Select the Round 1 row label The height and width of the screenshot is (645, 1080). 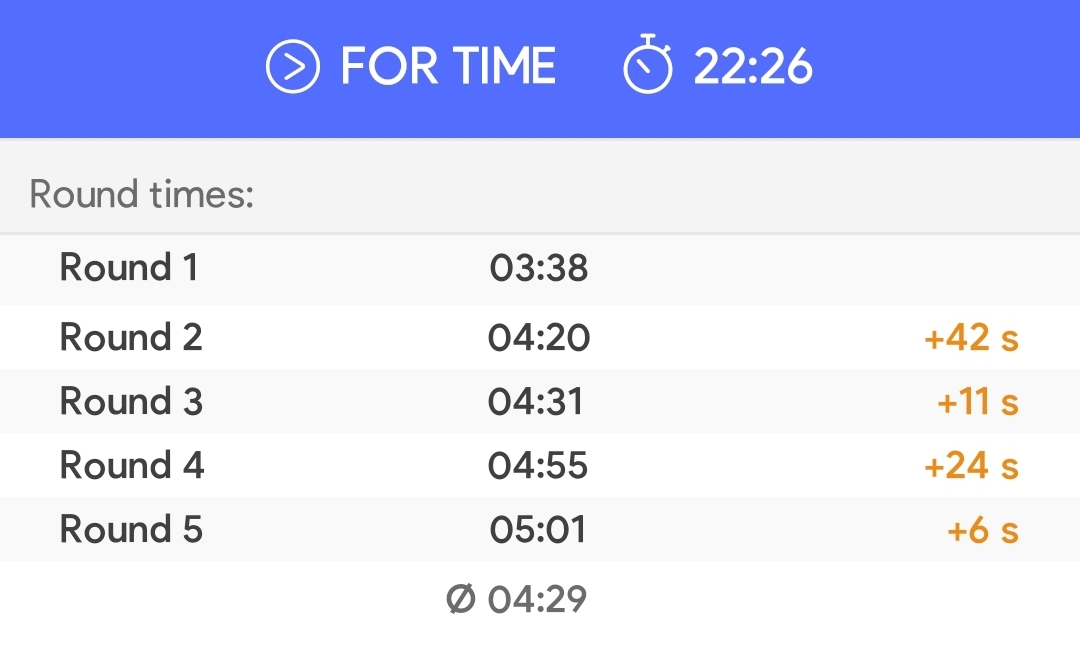pyautogui.click(x=129, y=267)
